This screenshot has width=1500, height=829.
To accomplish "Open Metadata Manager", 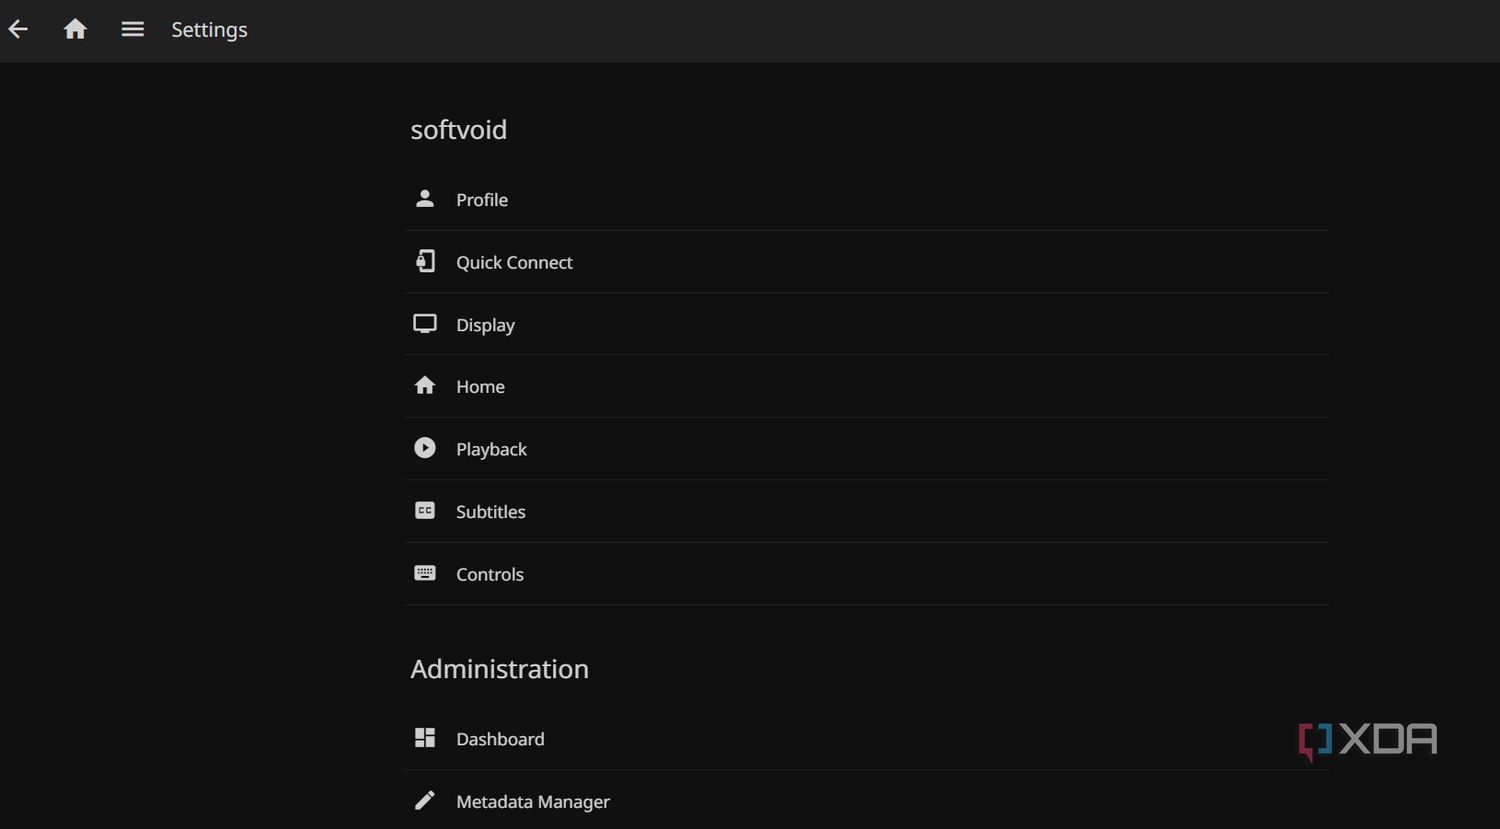I will [866, 801].
